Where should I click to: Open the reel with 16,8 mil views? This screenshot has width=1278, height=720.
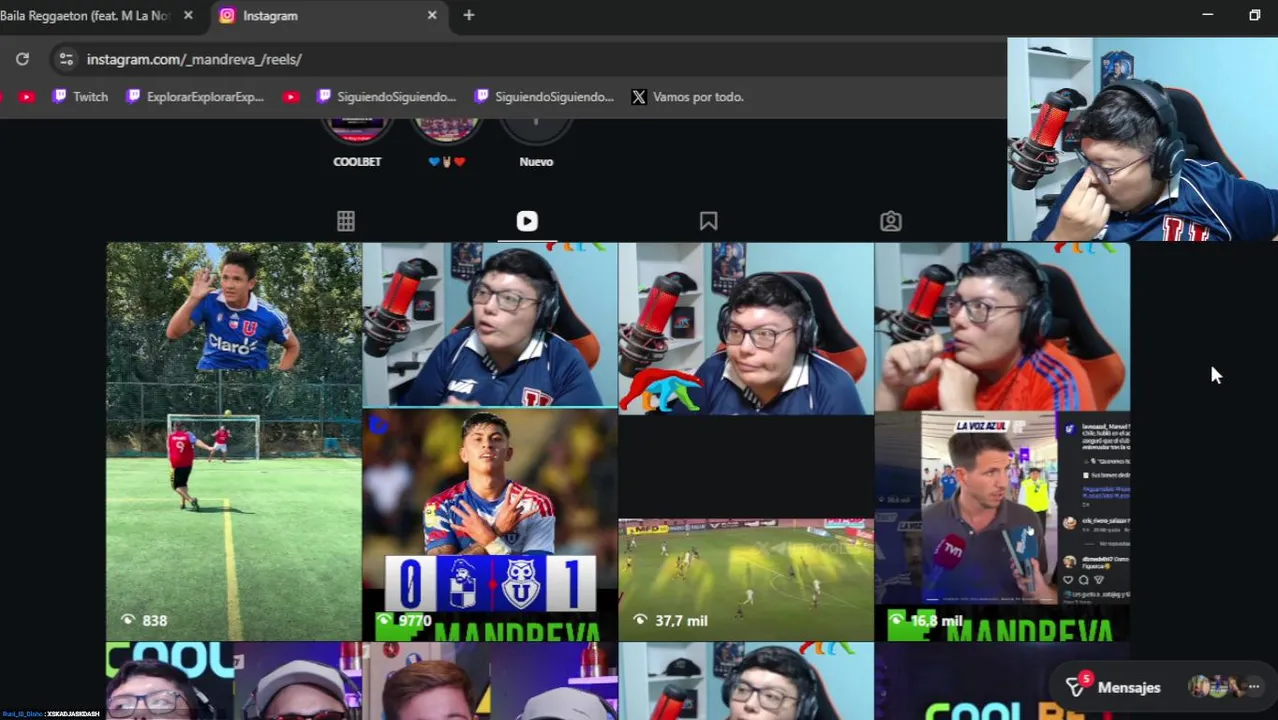click(1002, 441)
